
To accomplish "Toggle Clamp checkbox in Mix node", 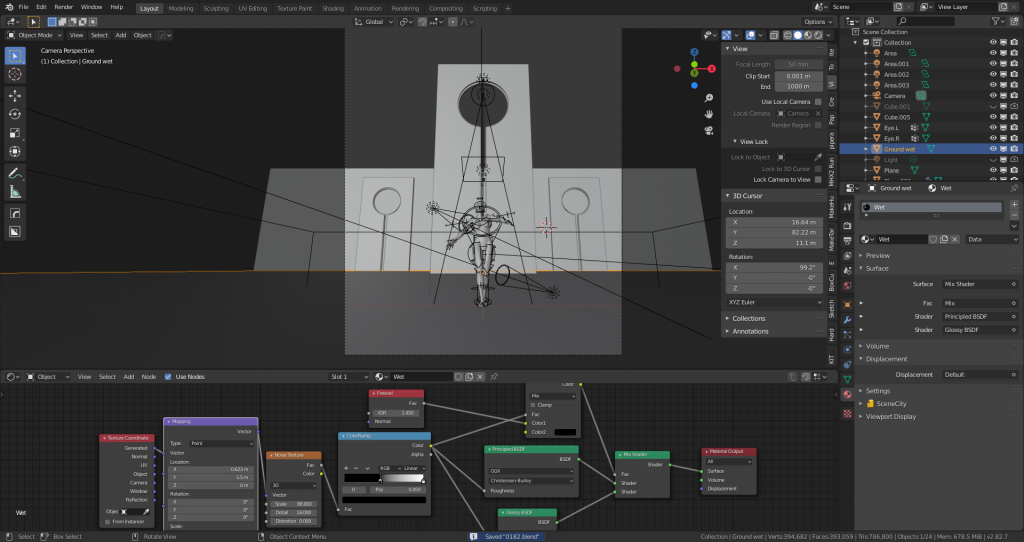I will (x=533, y=405).
